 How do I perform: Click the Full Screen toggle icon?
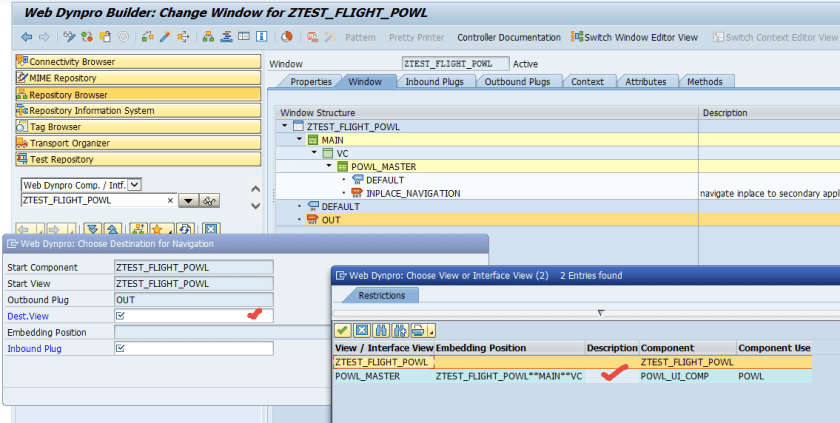pyautogui.click(x=244, y=37)
